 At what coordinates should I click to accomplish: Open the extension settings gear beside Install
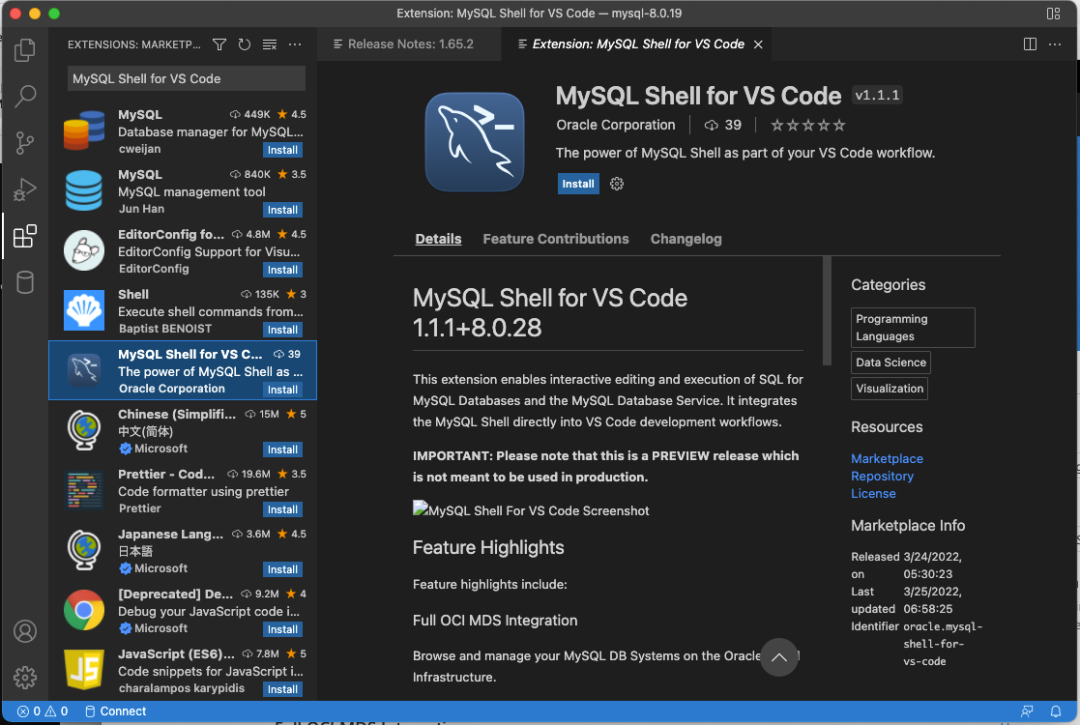pyautogui.click(x=616, y=183)
